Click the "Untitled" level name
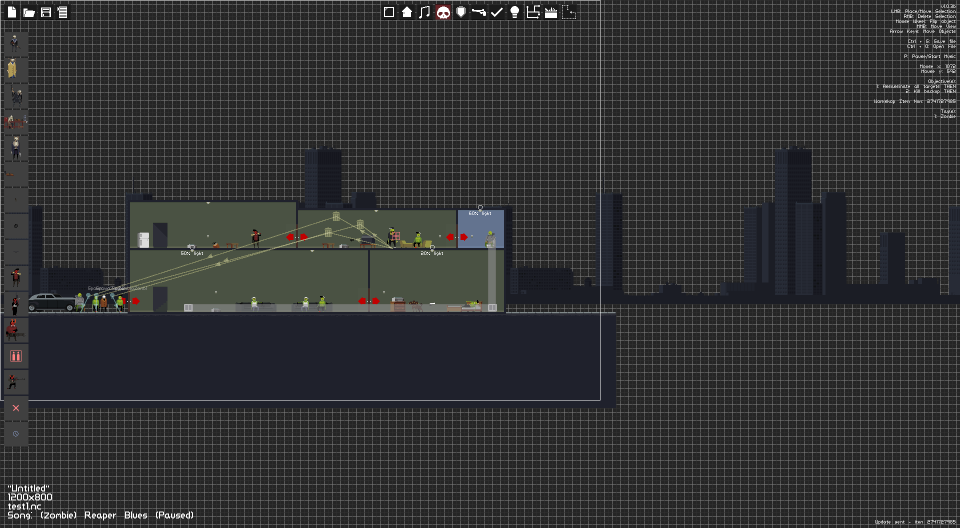This screenshot has width=960, height=528. 29,489
